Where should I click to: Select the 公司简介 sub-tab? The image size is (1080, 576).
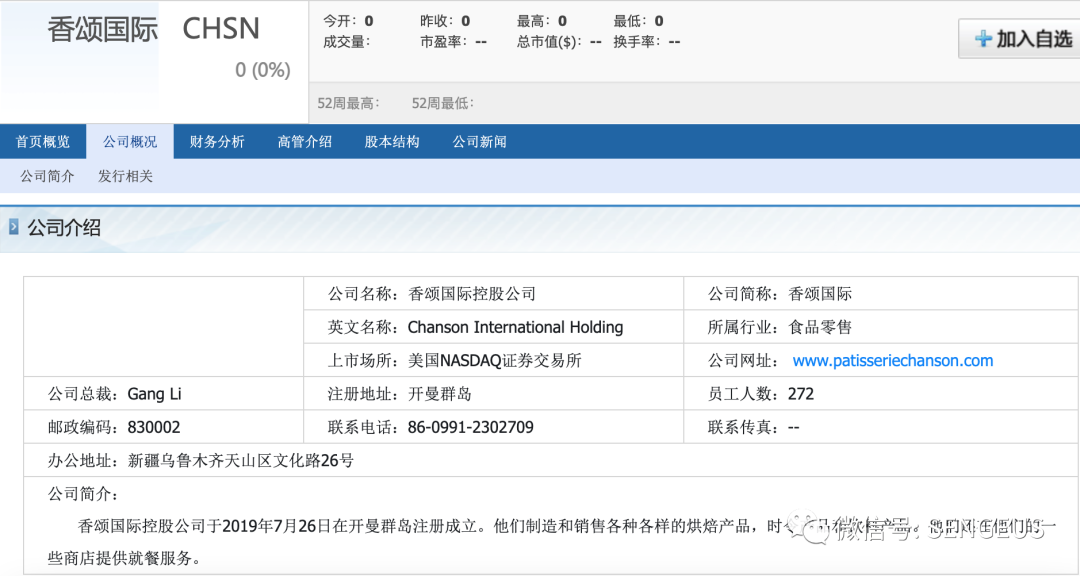point(47,176)
